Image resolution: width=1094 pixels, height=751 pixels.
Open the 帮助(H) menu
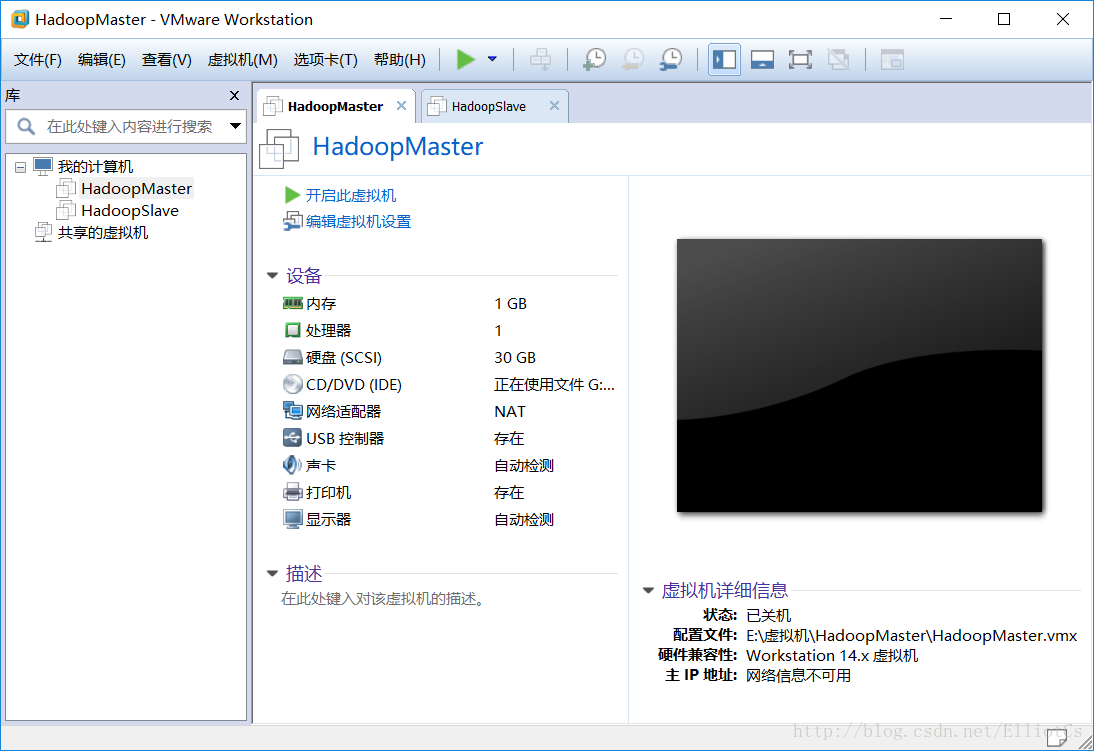click(x=400, y=60)
